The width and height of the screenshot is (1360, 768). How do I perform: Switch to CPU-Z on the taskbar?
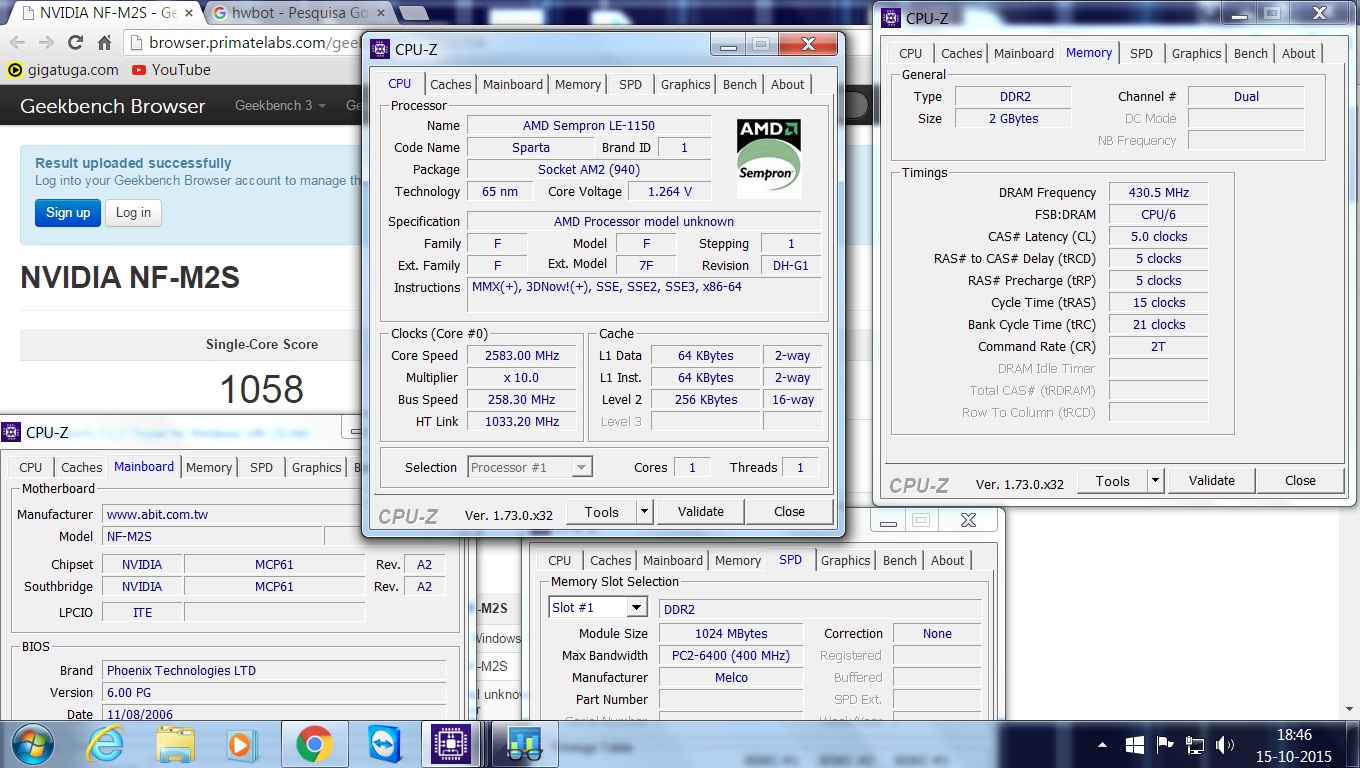[x=451, y=744]
